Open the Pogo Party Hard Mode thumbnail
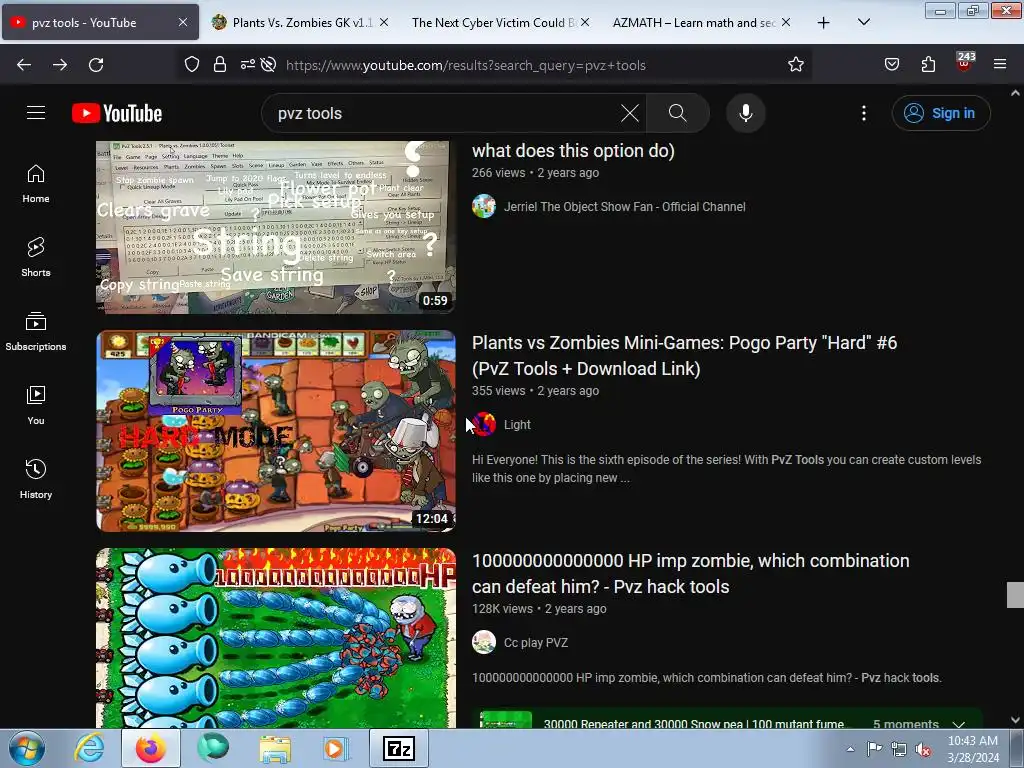The image size is (1024, 768). [x=276, y=431]
